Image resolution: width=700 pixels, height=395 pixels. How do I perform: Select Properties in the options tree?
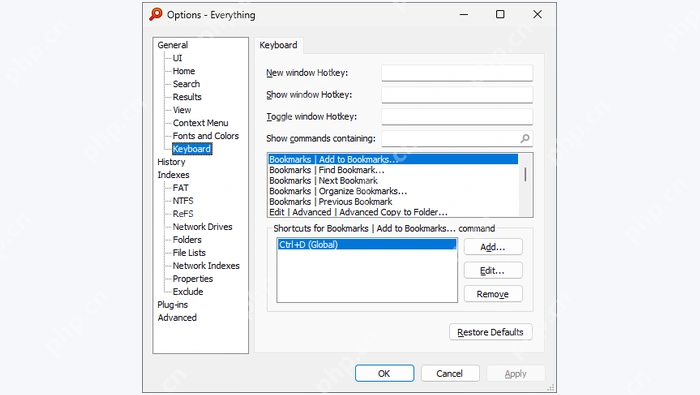coord(192,278)
